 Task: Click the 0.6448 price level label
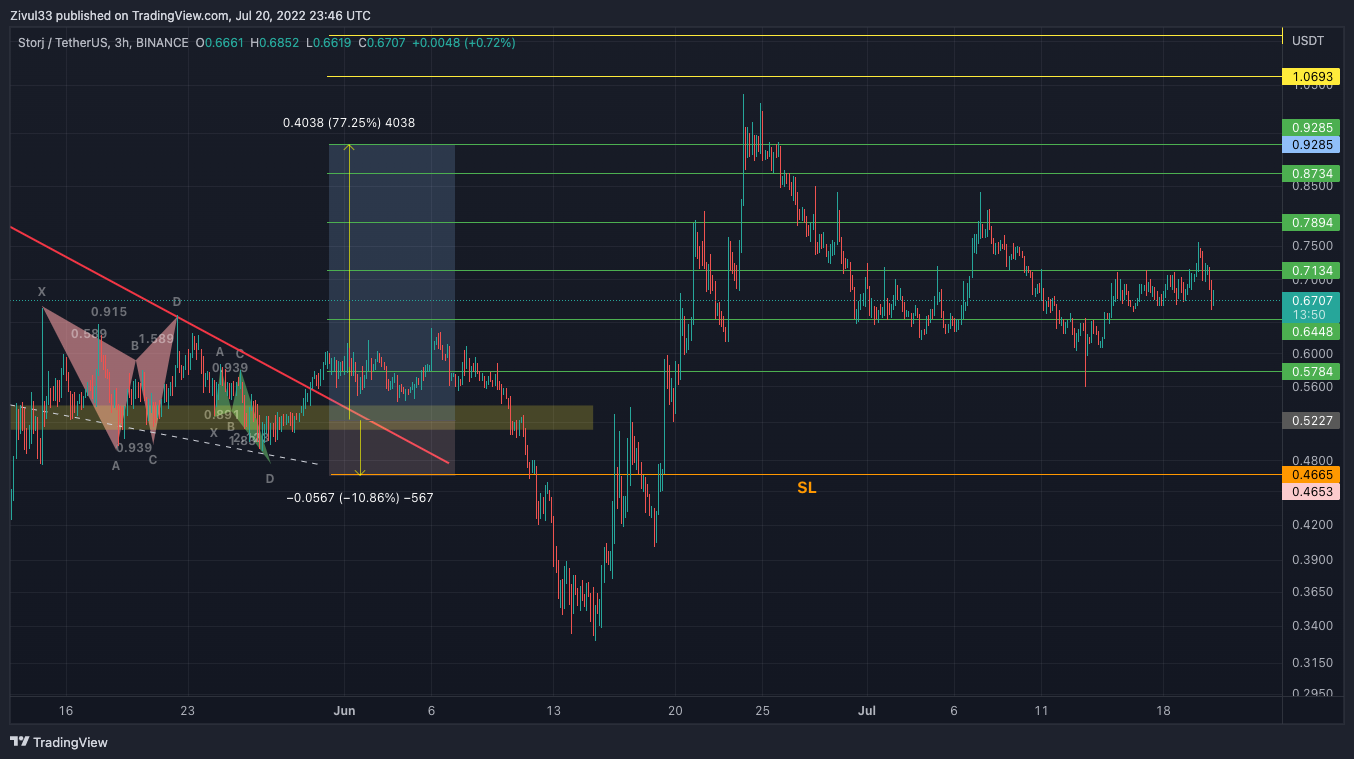pyautogui.click(x=1310, y=332)
